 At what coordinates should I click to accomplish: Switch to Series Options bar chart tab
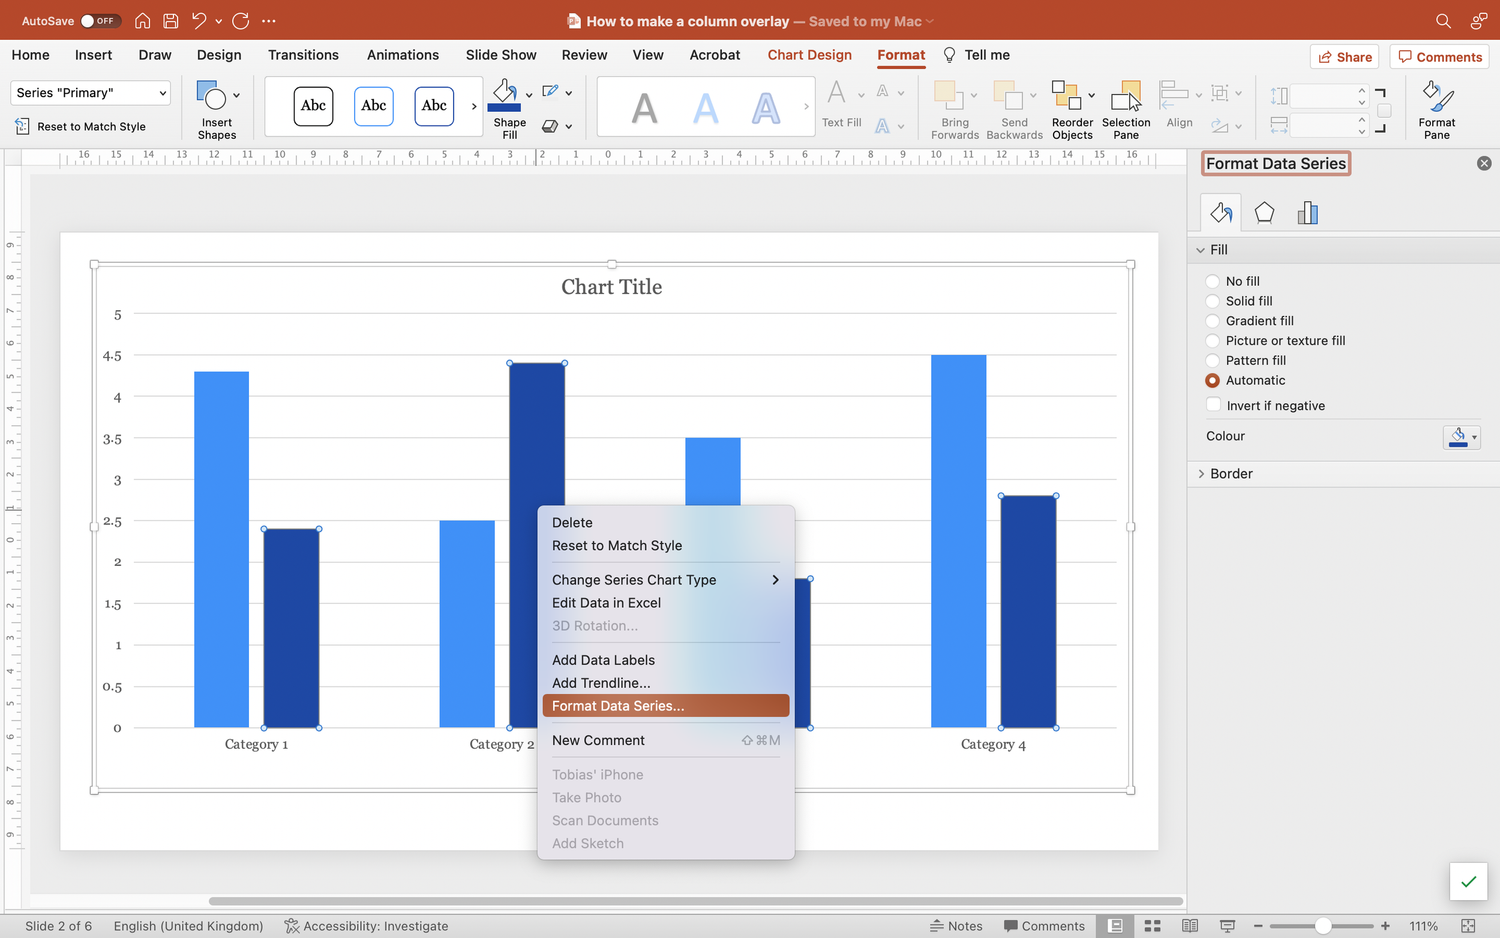(x=1308, y=212)
